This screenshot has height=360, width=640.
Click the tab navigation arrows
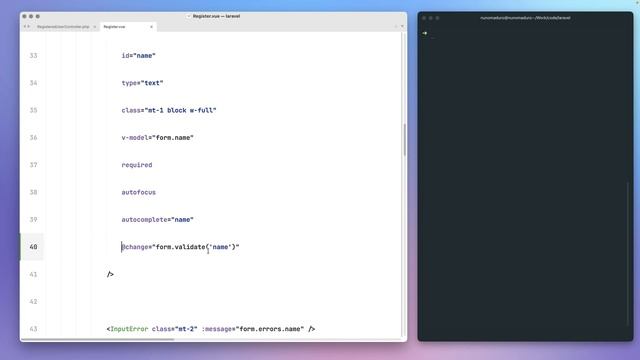(x=27, y=27)
